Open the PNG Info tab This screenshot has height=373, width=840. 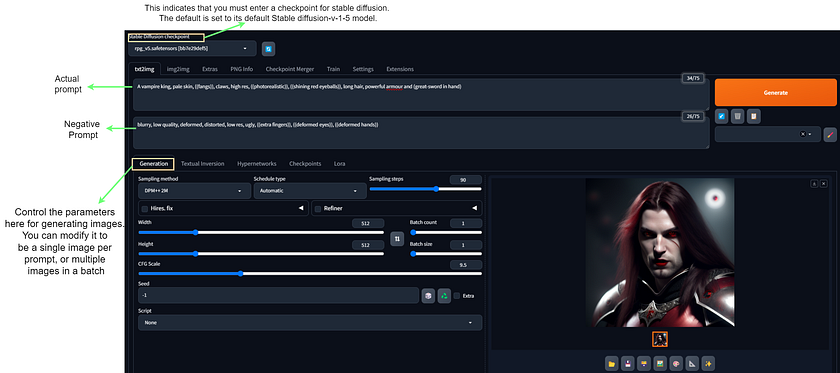click(x=242, y=69)
